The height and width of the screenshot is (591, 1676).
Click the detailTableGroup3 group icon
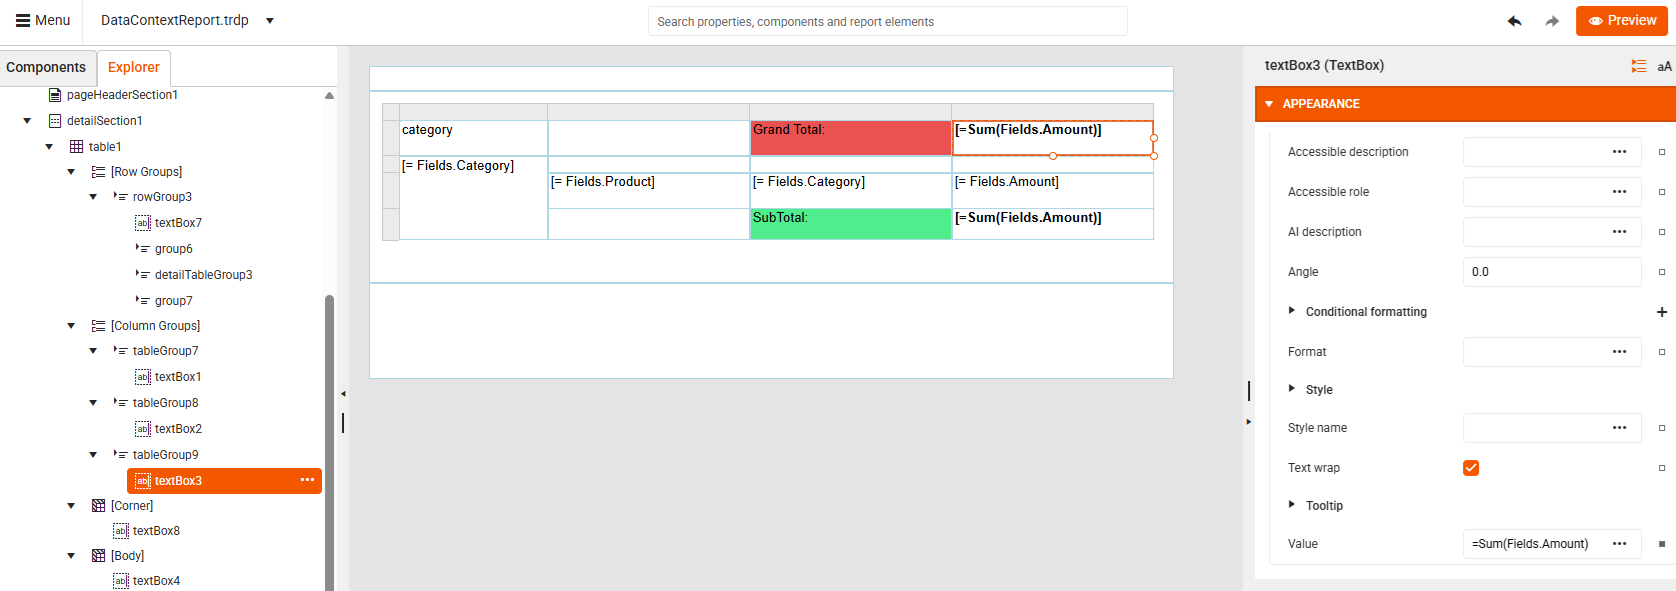point(143,275)
